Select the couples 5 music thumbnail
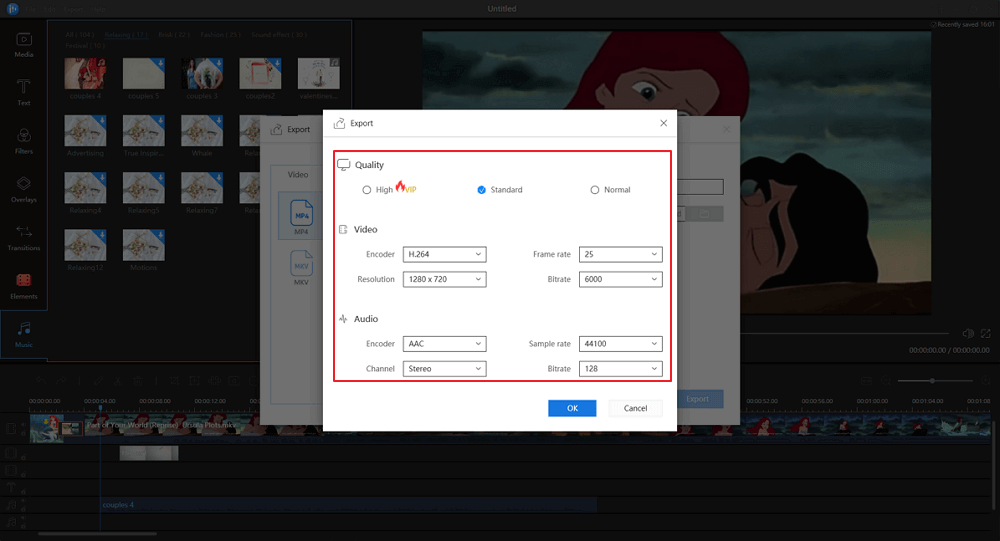Screen dimensions: 1000x541 (x=143, y=73)
